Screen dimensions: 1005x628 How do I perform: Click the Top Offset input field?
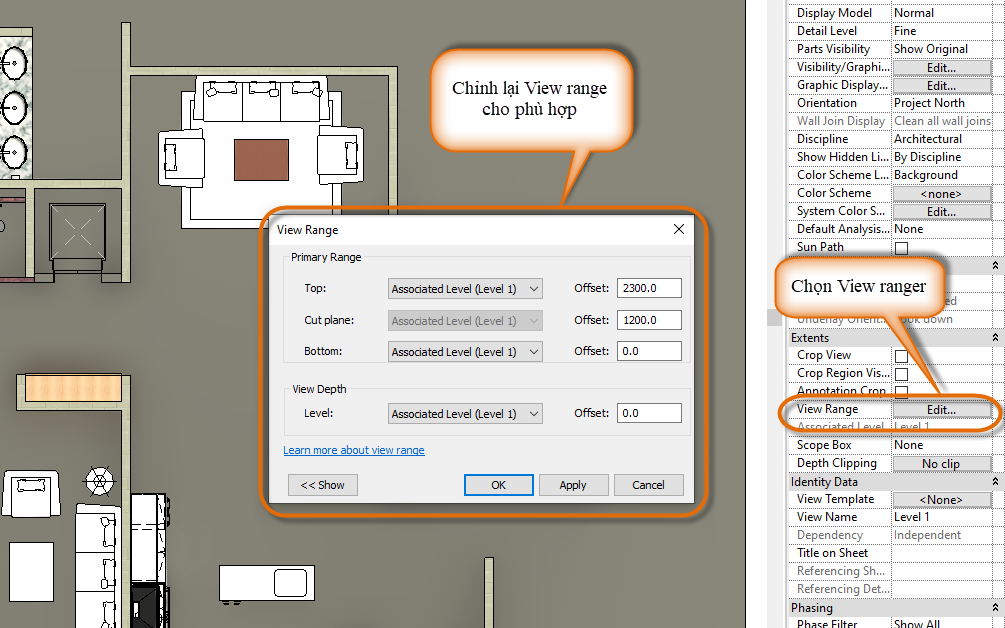[649, 289]
